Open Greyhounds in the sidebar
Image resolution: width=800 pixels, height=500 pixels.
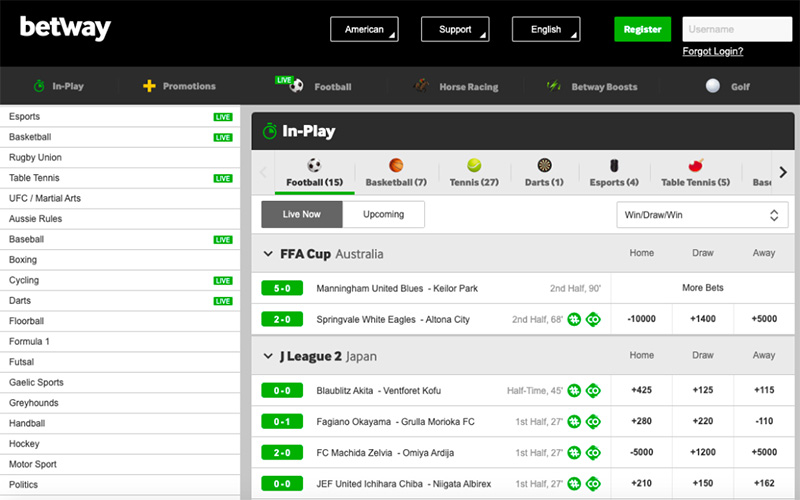[120, 403]
